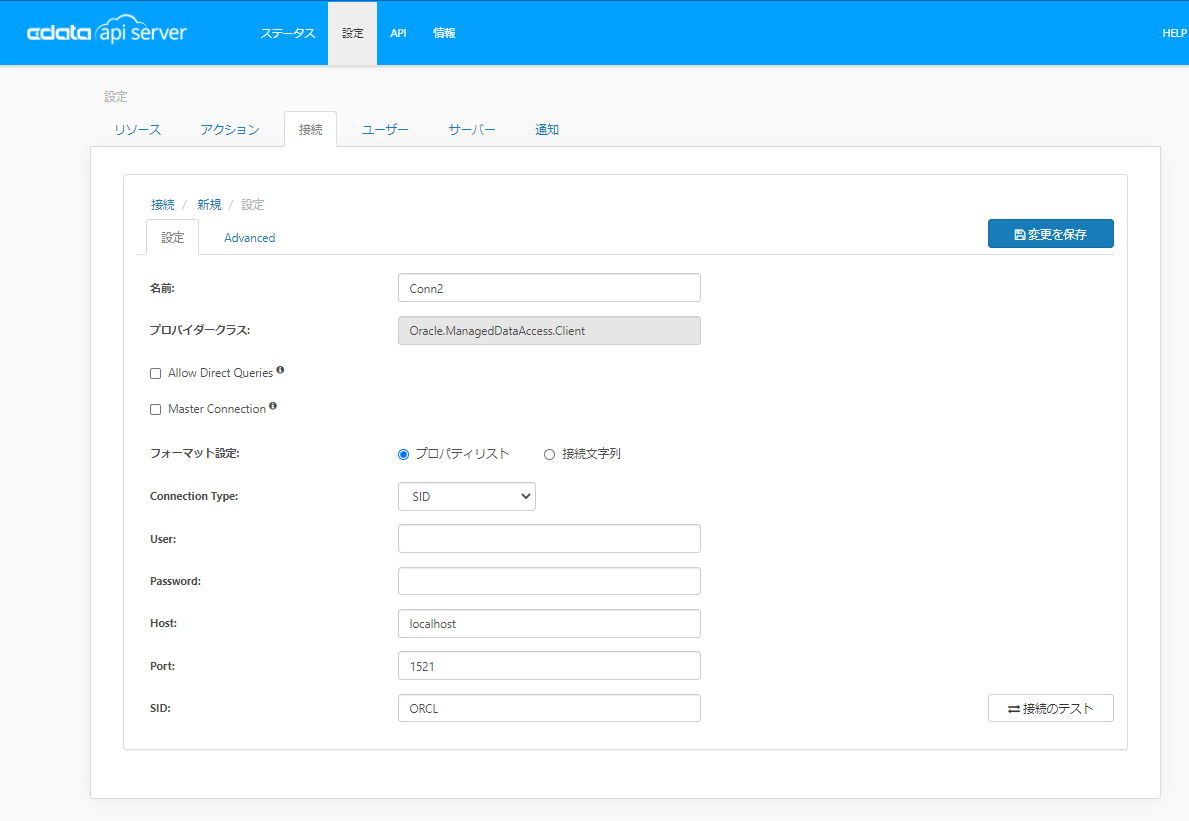This screenshot has width=1189, height=821.
Task: Switch to the Advanced tab
Action: (249, 238)
